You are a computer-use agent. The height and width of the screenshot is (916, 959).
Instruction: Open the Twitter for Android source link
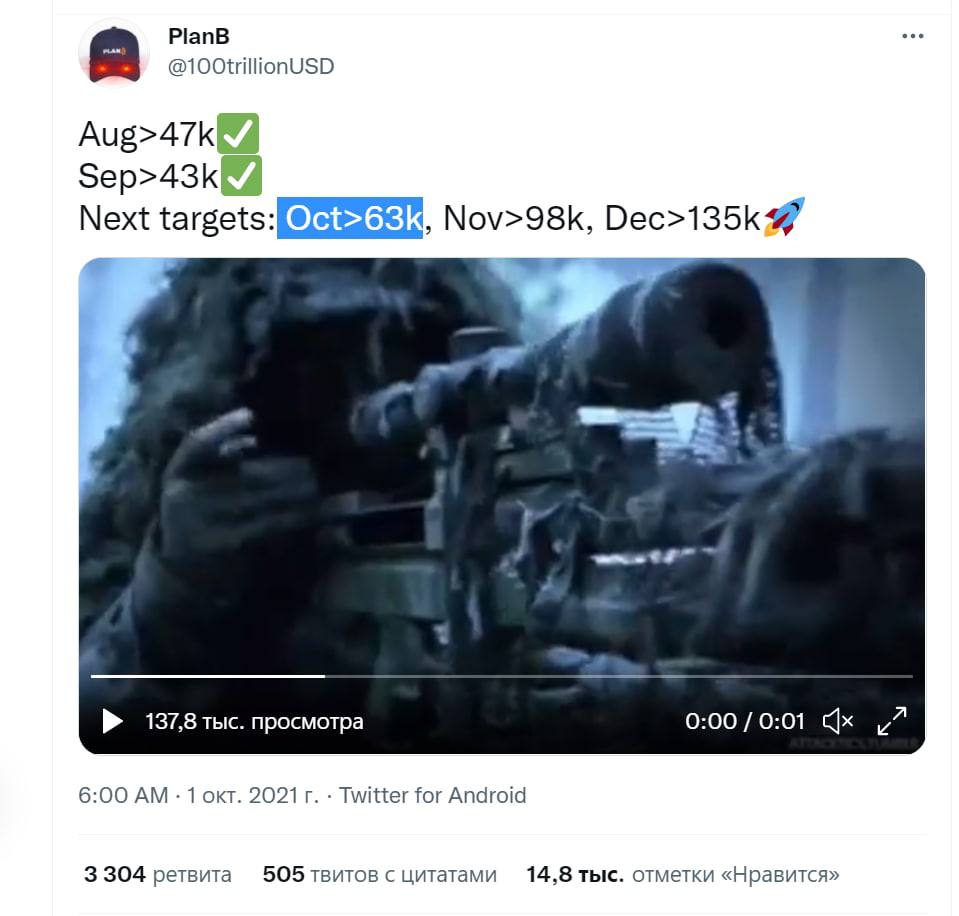[x=432, y=796]
